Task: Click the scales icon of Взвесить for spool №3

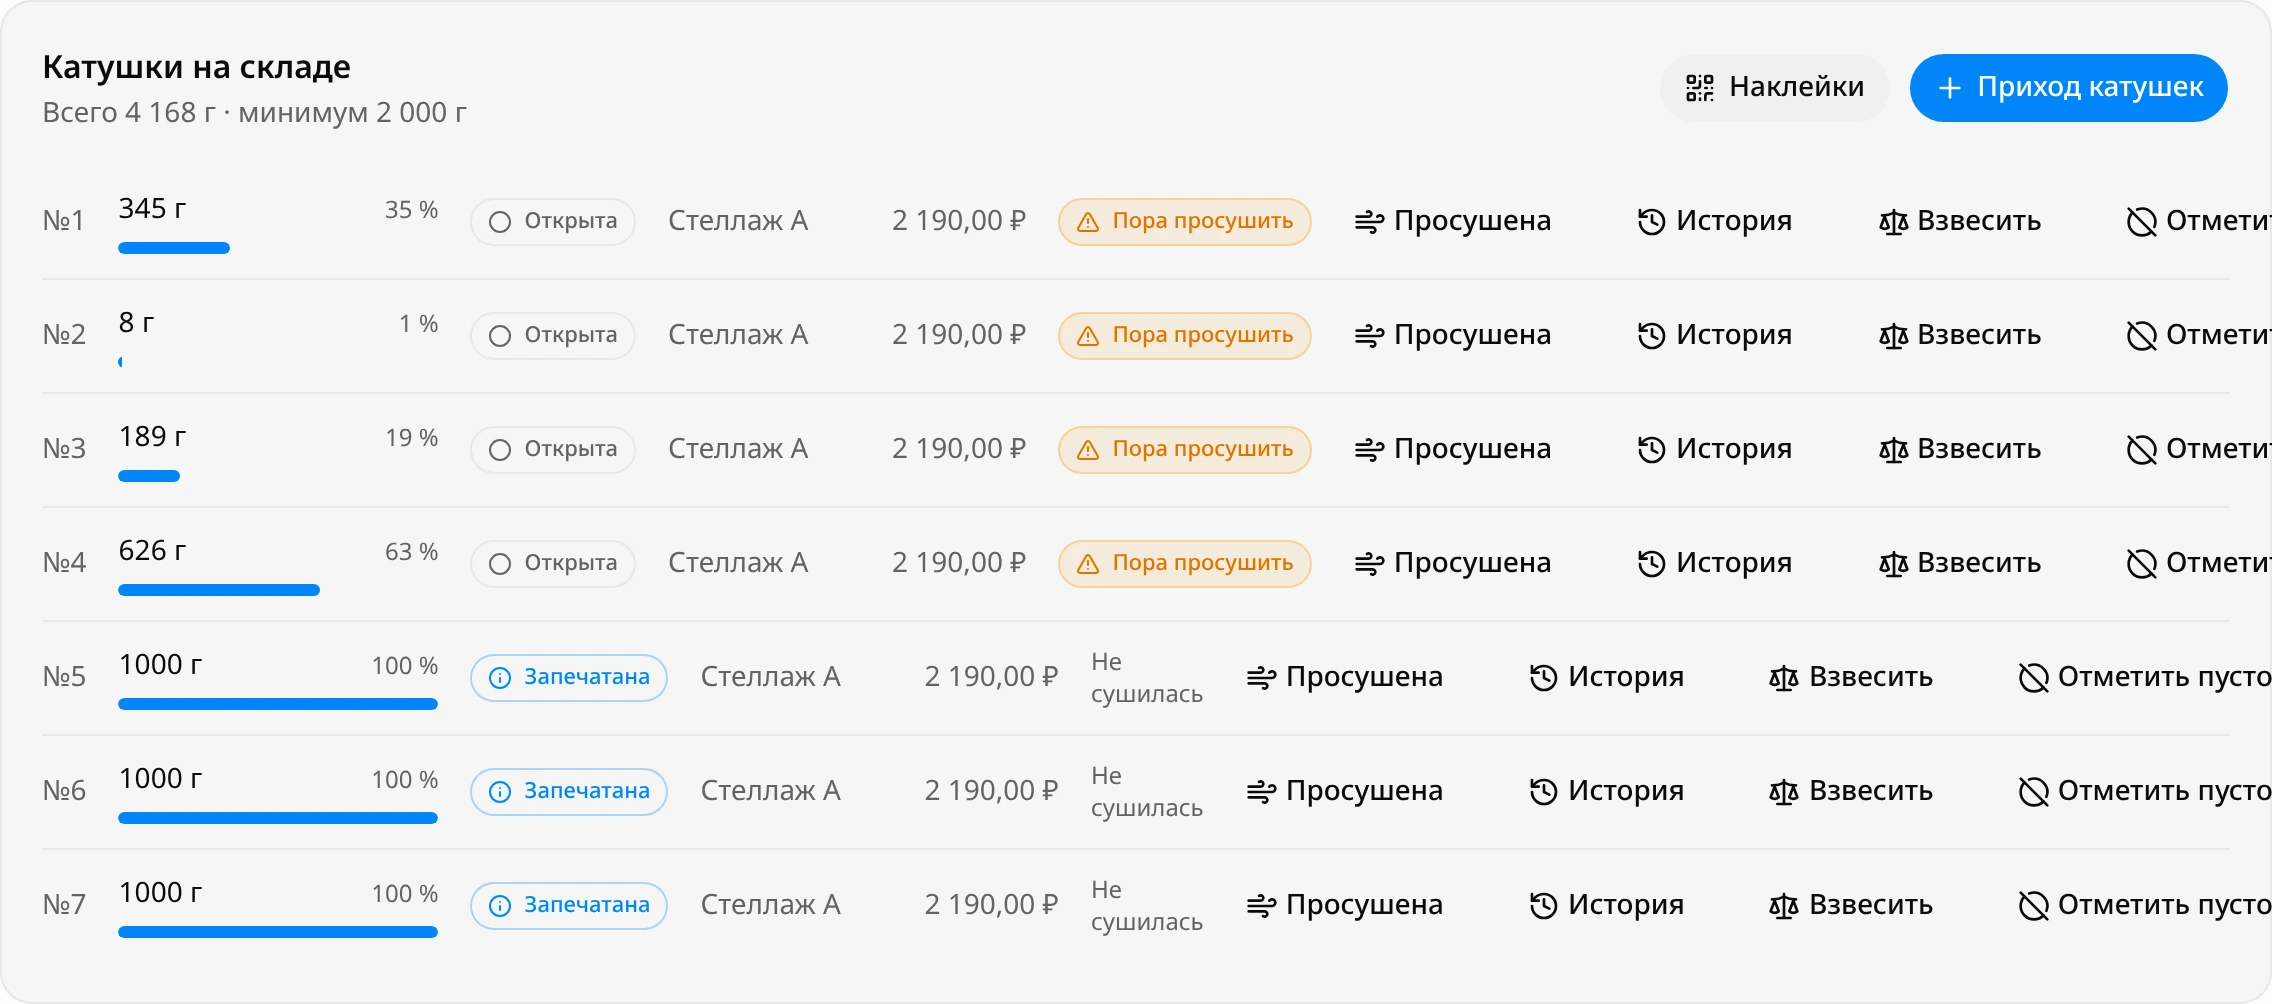Action: pyautogui.click(x=1893, y=450)
